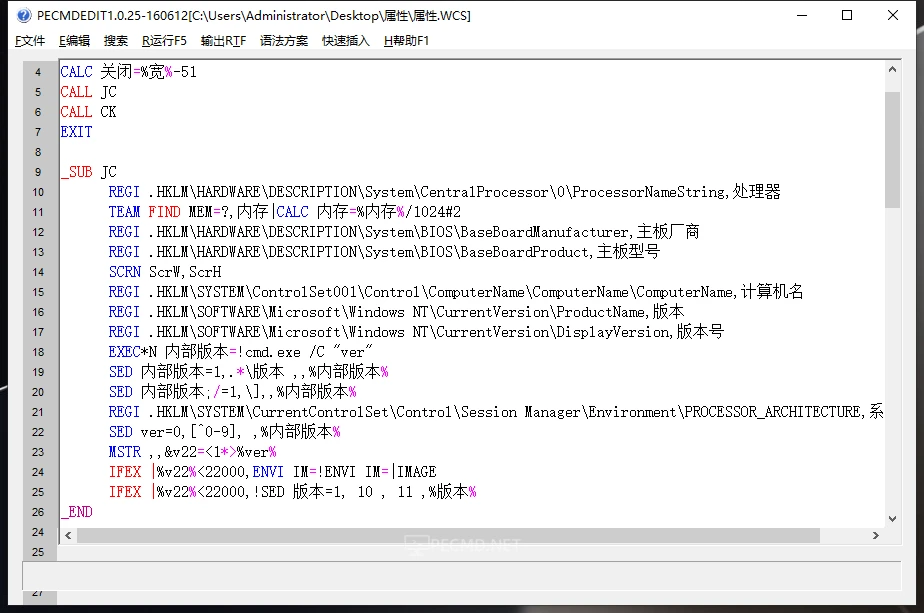Click the vertical scrollbar thumb

coord(892,149)
